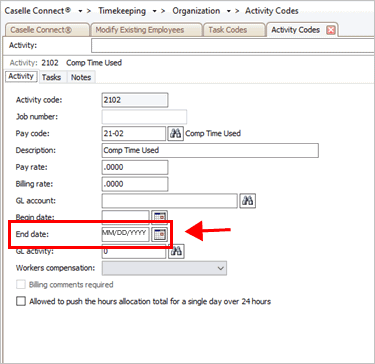This screenshot has height=364, width=375.
Task: Open pay code lookup binoculars icon
Action: point(175,134)
